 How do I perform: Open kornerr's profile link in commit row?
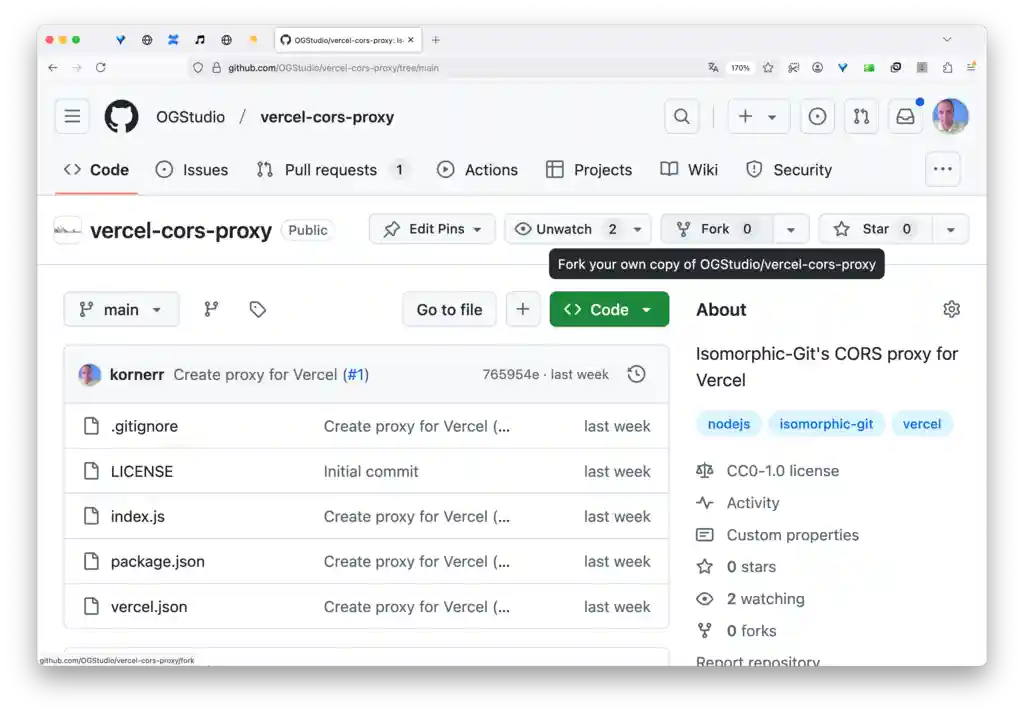point(136,375)
